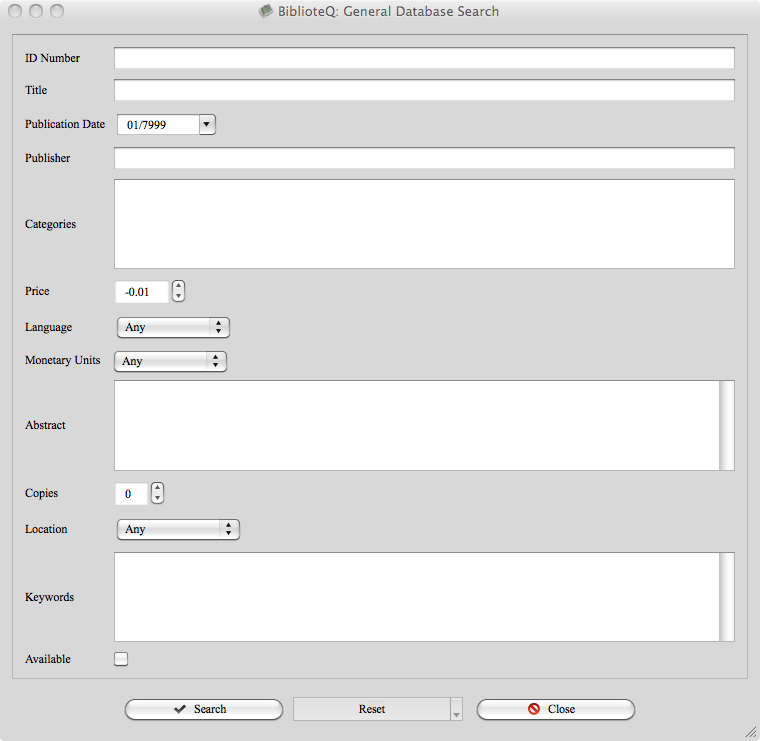Click the Abstract text area scrollbar
This screenshot has height=741, width=760.
pos(727,426)
